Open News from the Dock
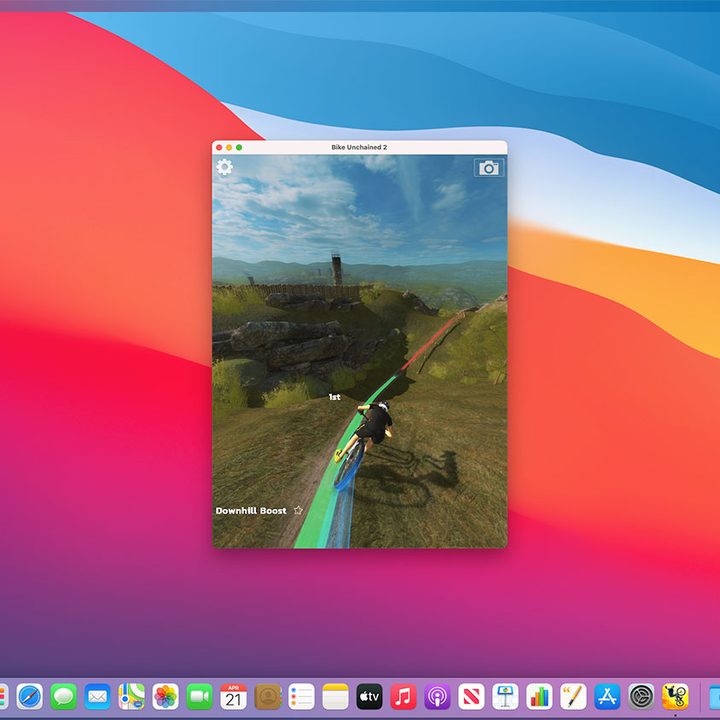 472,697
